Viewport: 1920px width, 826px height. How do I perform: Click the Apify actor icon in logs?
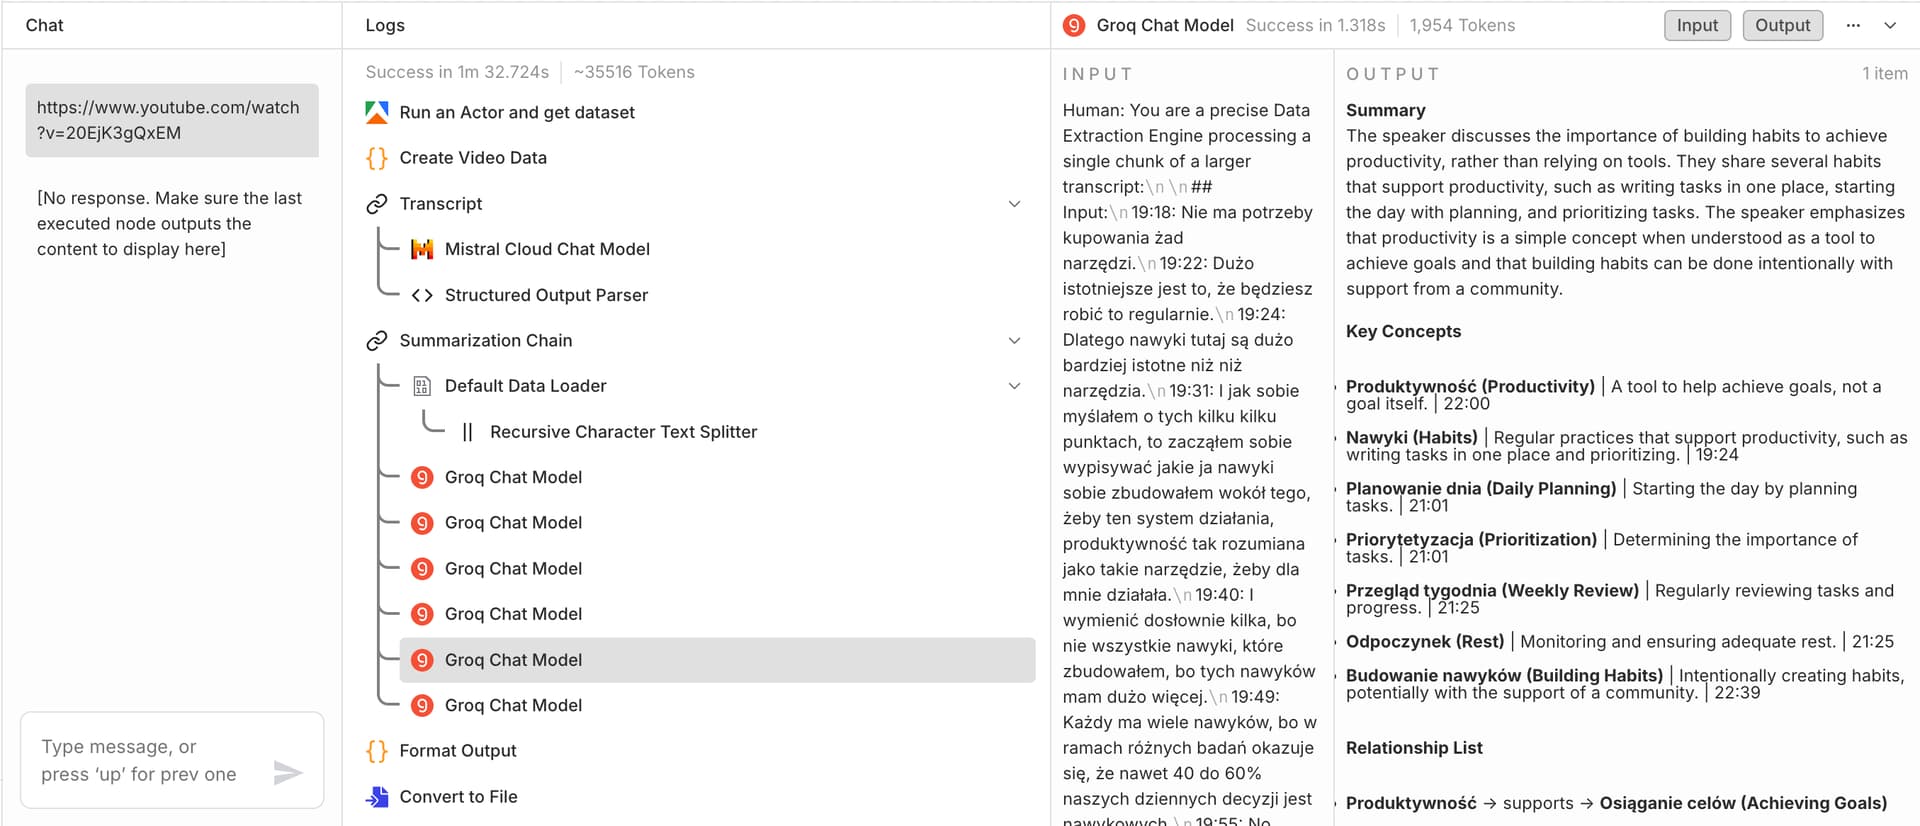(377, 113)
